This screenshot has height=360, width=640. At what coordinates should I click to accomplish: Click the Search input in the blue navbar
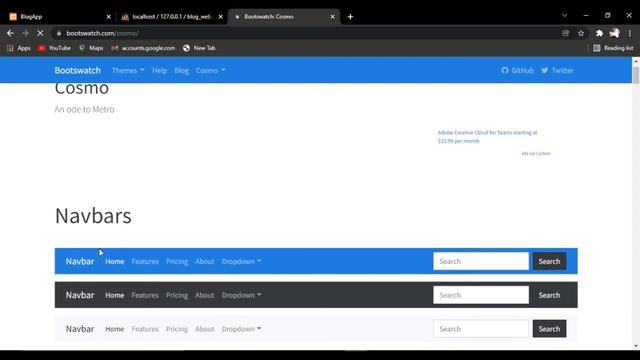tap(481, 261)
